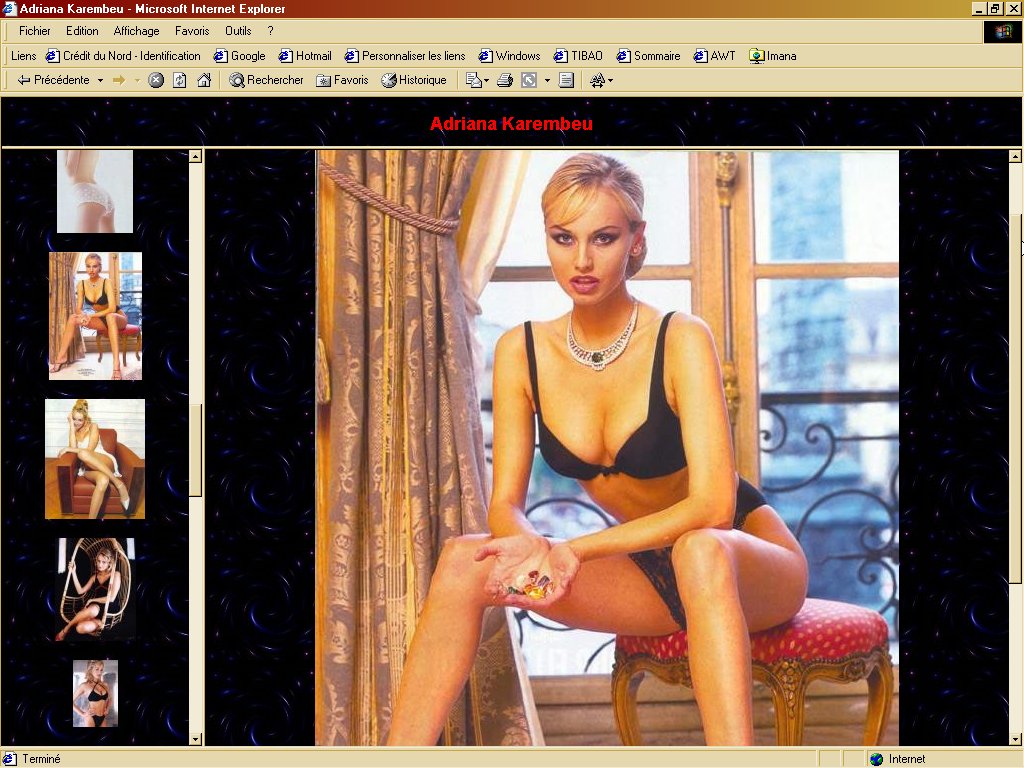Click the thumbnail frame scrollbar thumb
The width and height of the screenshot is (1024, 768).
pos(195,451)
